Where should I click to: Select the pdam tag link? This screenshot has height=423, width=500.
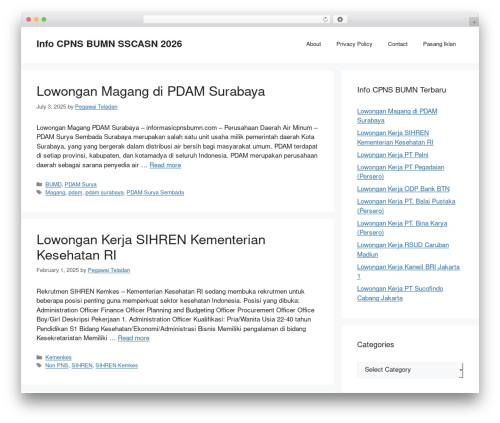[x=75, y=192]
